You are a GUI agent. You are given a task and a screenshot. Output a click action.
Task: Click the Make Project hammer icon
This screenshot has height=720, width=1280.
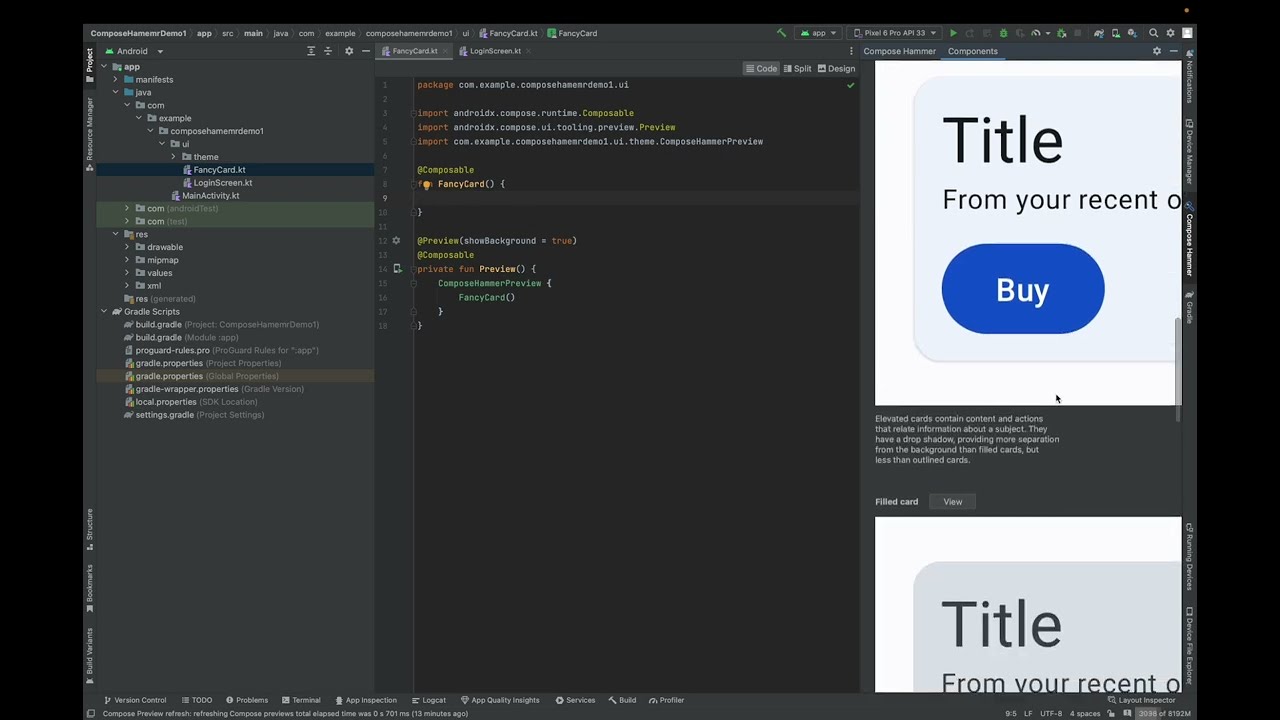(782, 33)
